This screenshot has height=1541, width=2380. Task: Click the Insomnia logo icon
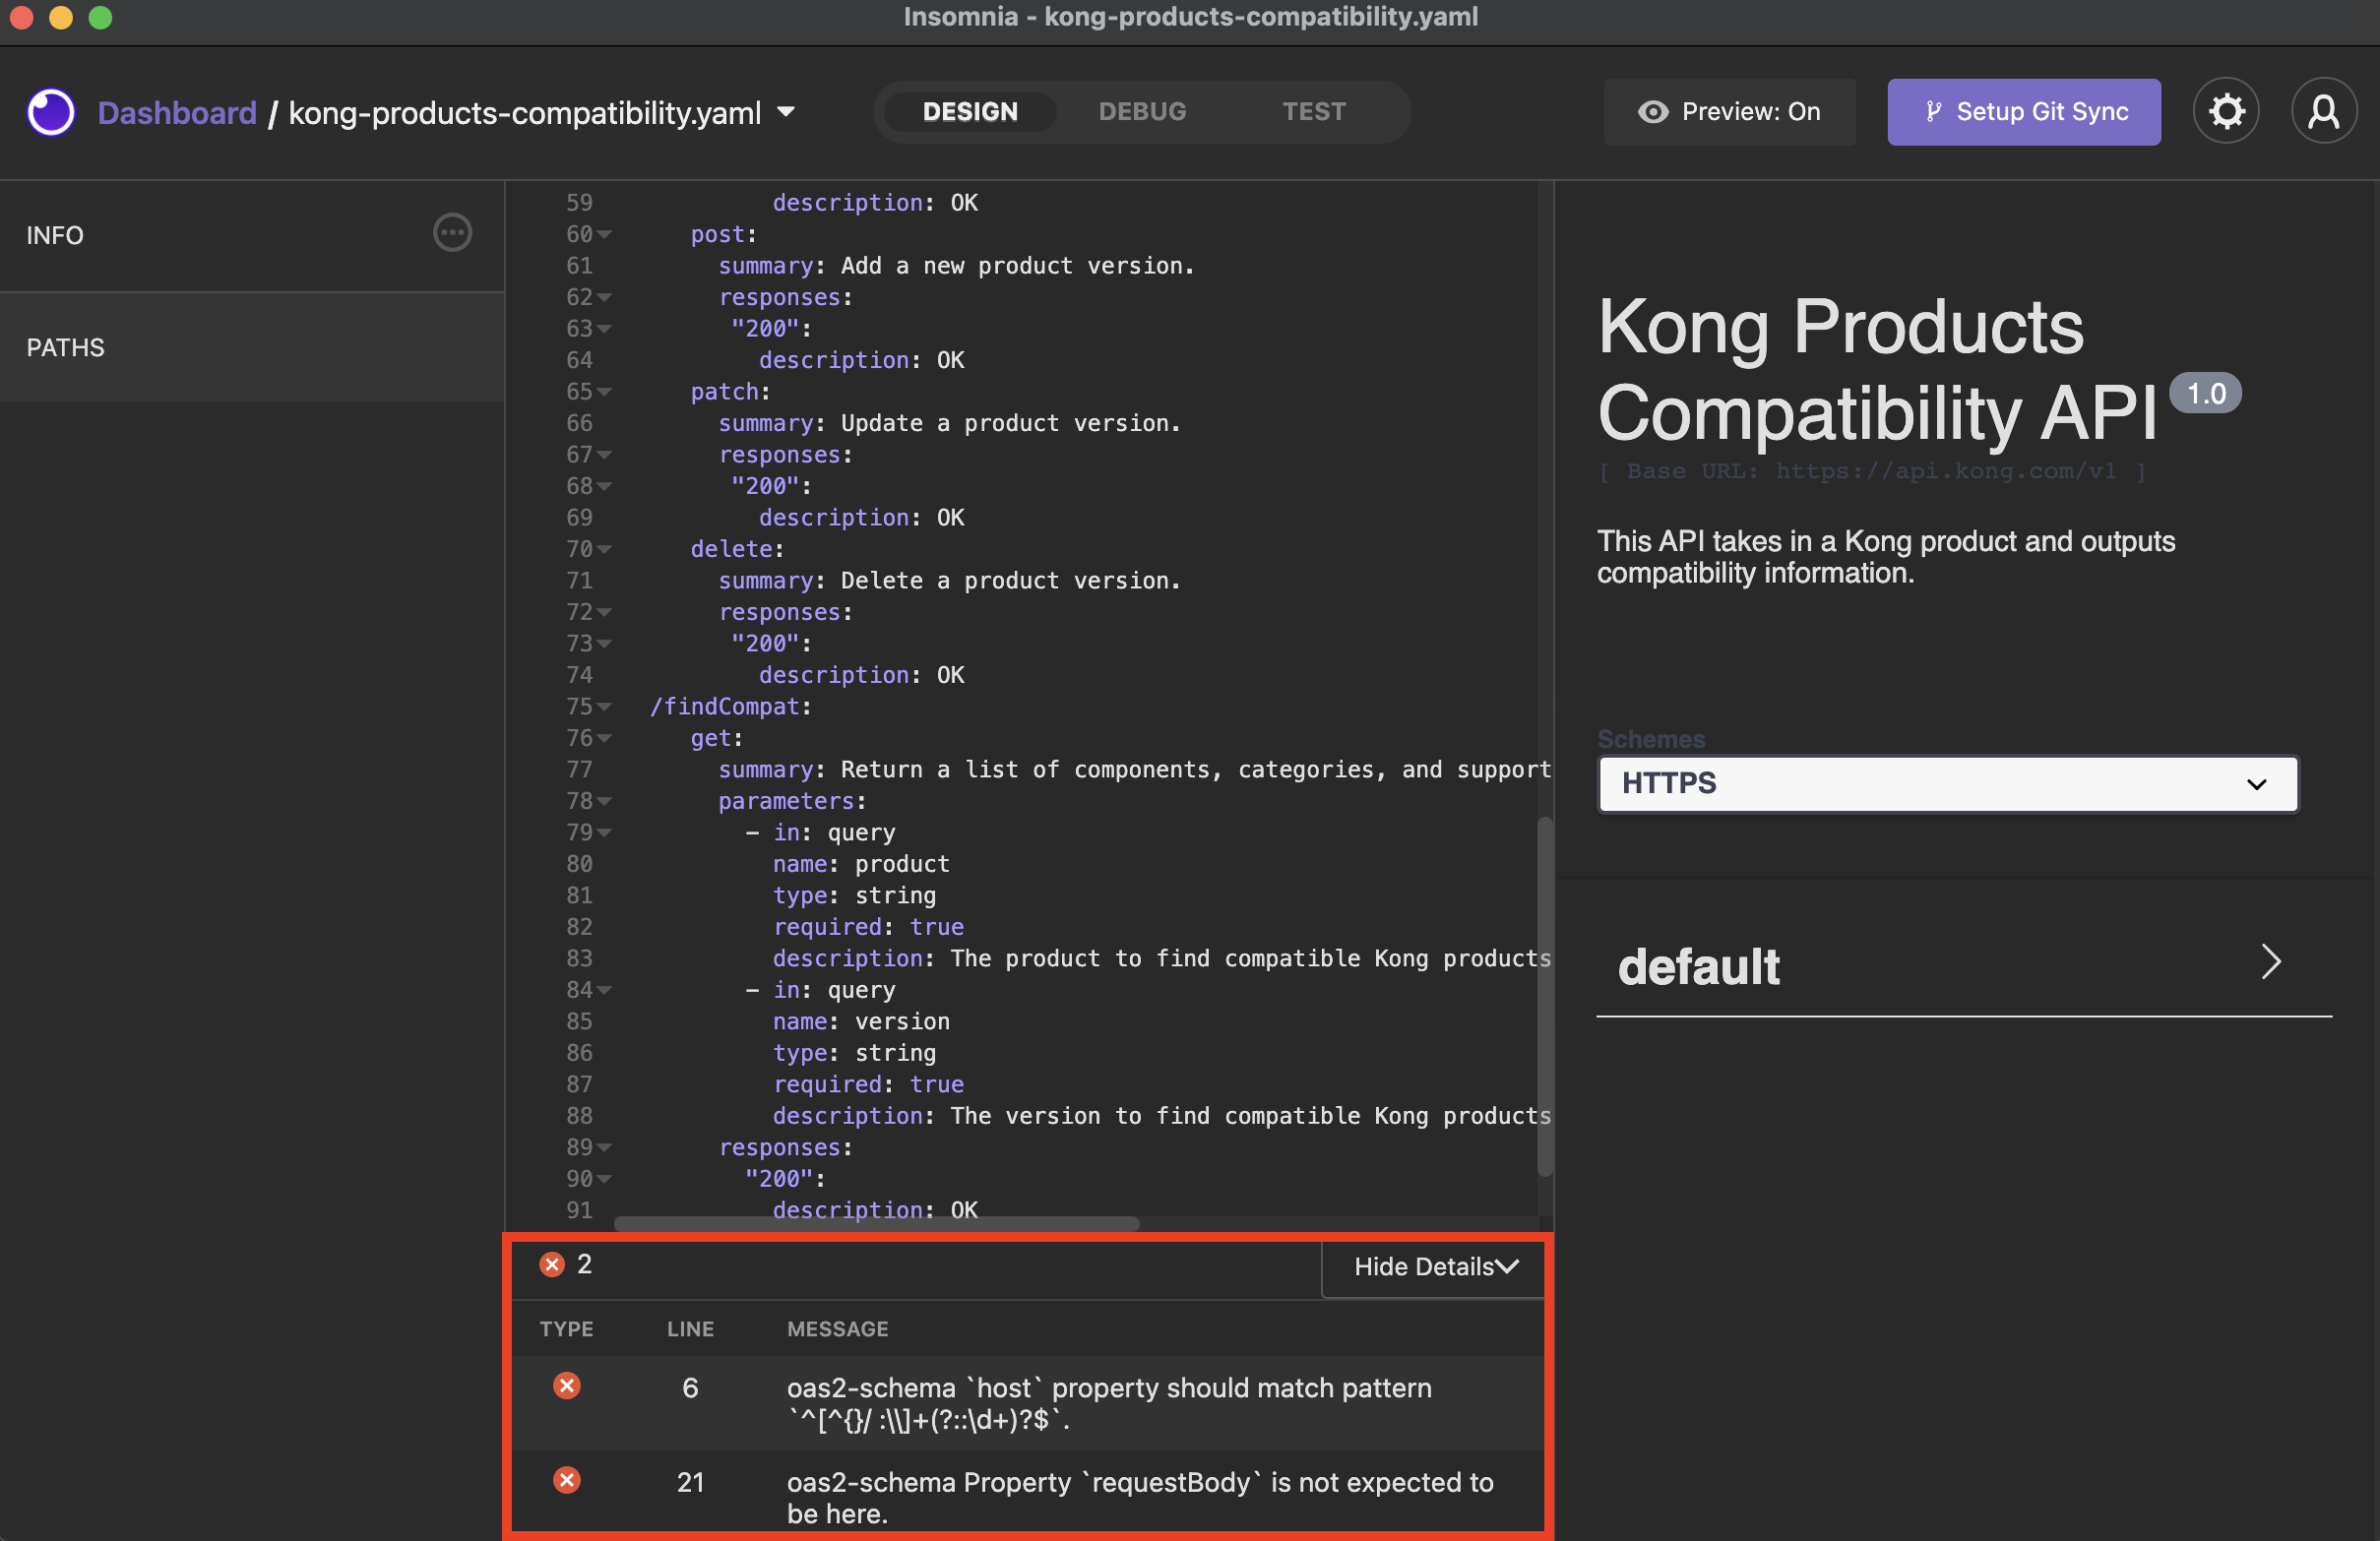pos(51,112)
